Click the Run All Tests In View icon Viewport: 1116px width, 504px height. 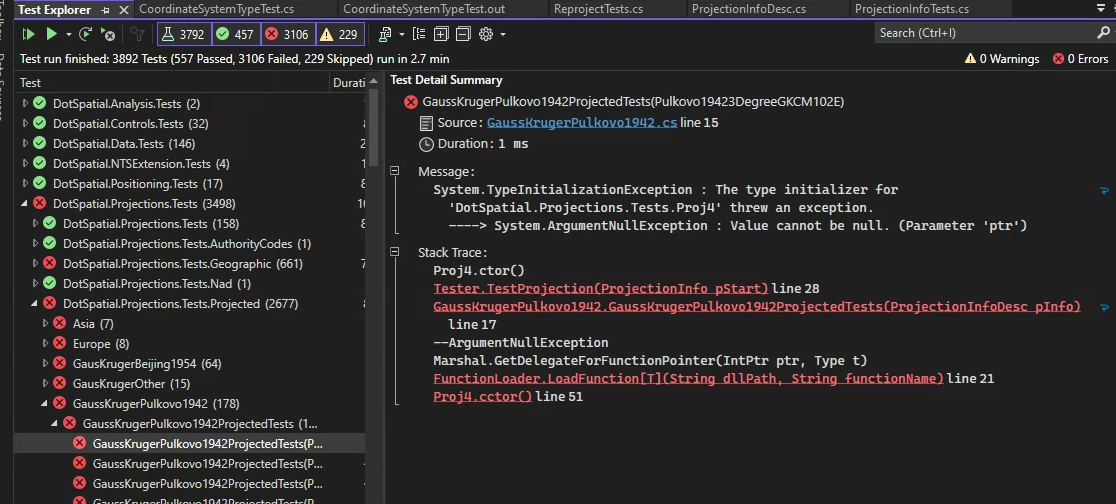(28, 33)
